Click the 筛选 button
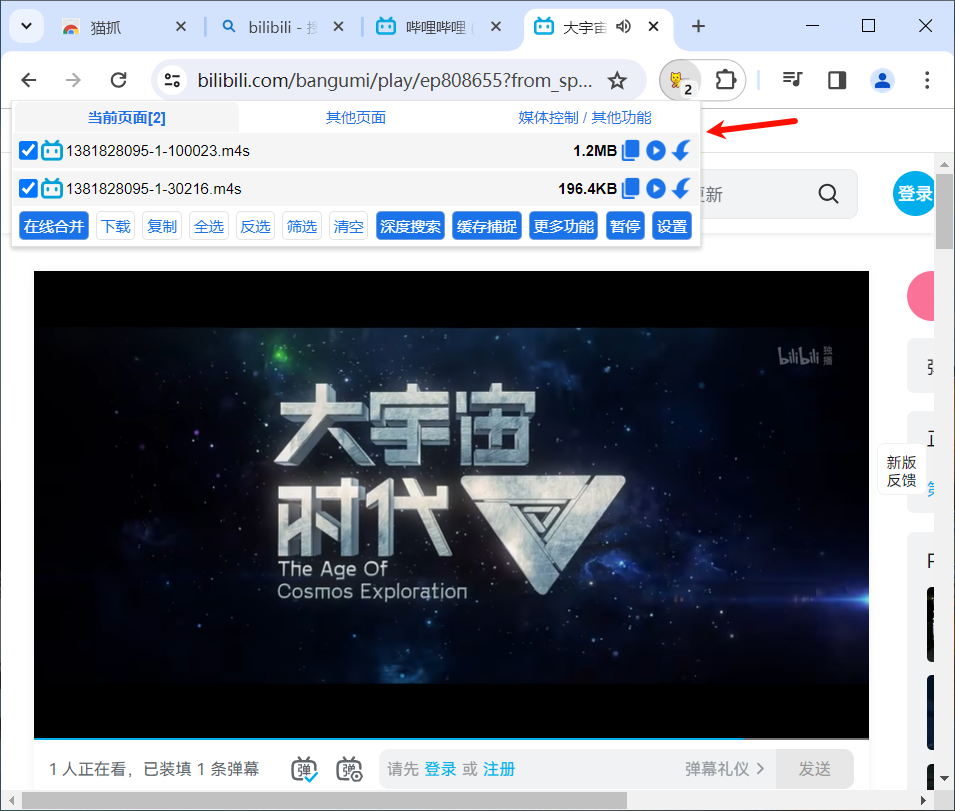This screenshot has width=955, height=811. [301, 226]
